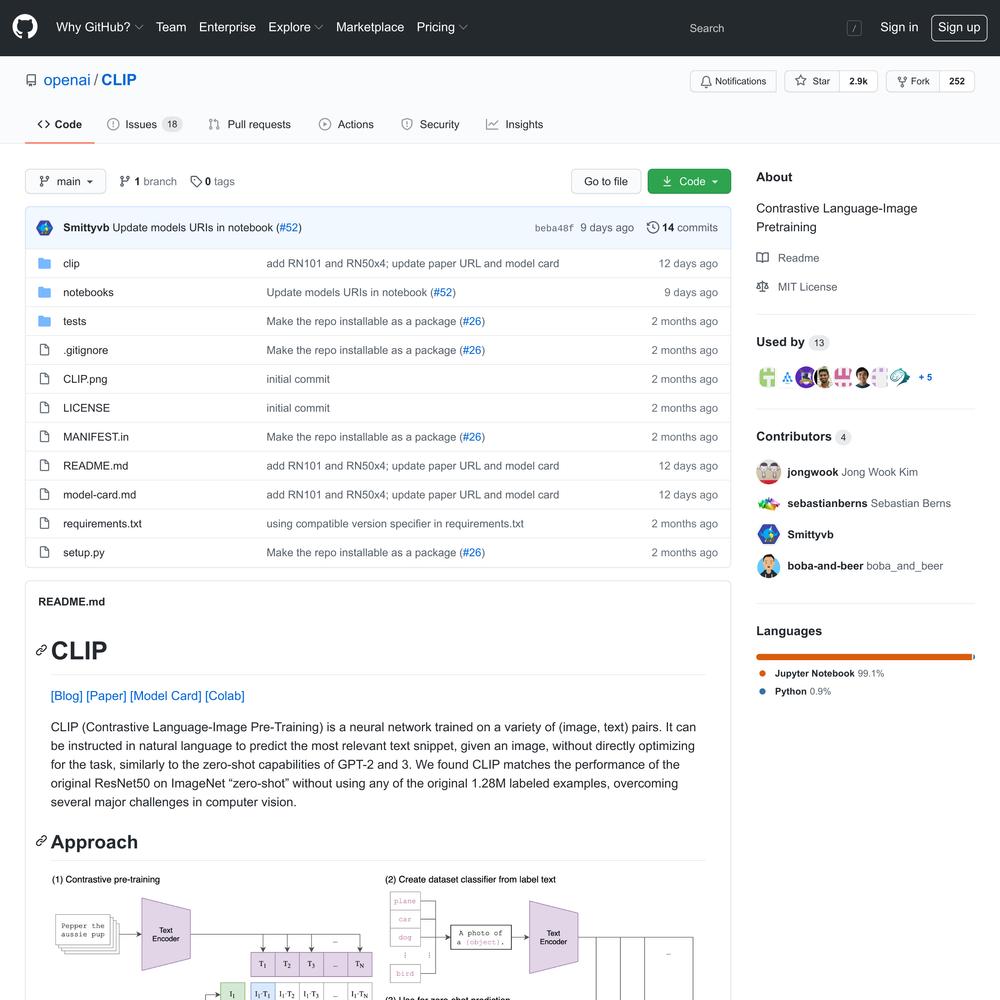The width and height of the screenshot is (1000, 1000).
Task: Click the Sign in link
Action: coord(899,27)
